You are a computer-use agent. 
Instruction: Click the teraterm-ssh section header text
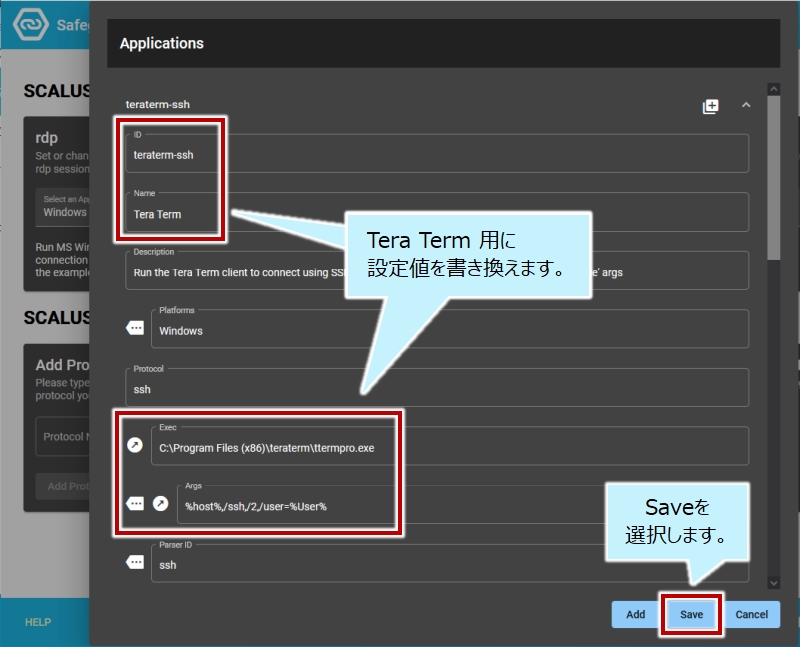click(x=158, y=104)
